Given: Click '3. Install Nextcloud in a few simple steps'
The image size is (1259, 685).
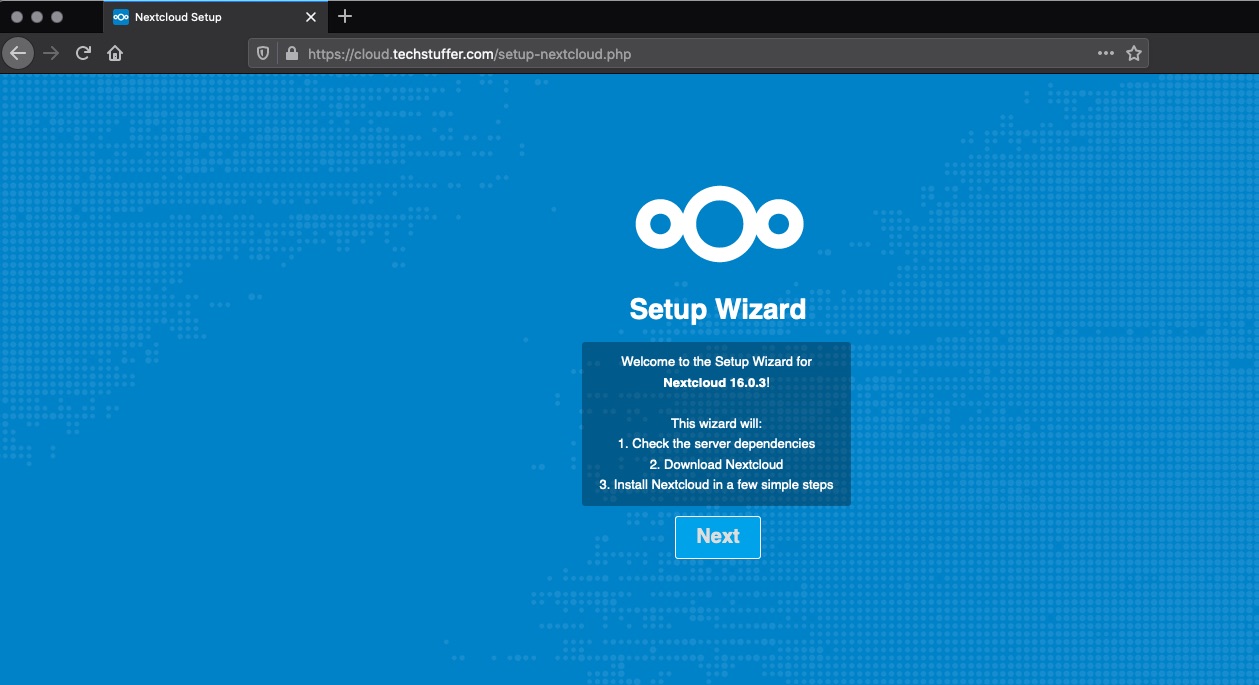Looking at the screenshot, I should 716,485.
